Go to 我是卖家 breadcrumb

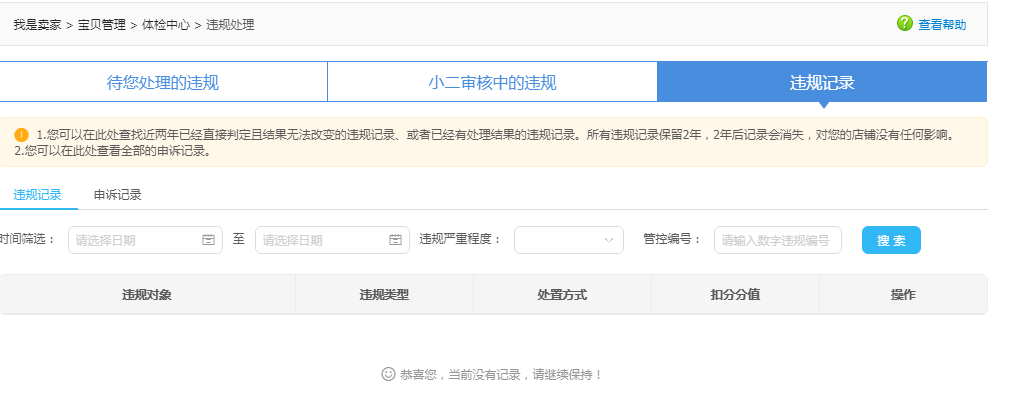pyautogui.click(x=37, y=24)
